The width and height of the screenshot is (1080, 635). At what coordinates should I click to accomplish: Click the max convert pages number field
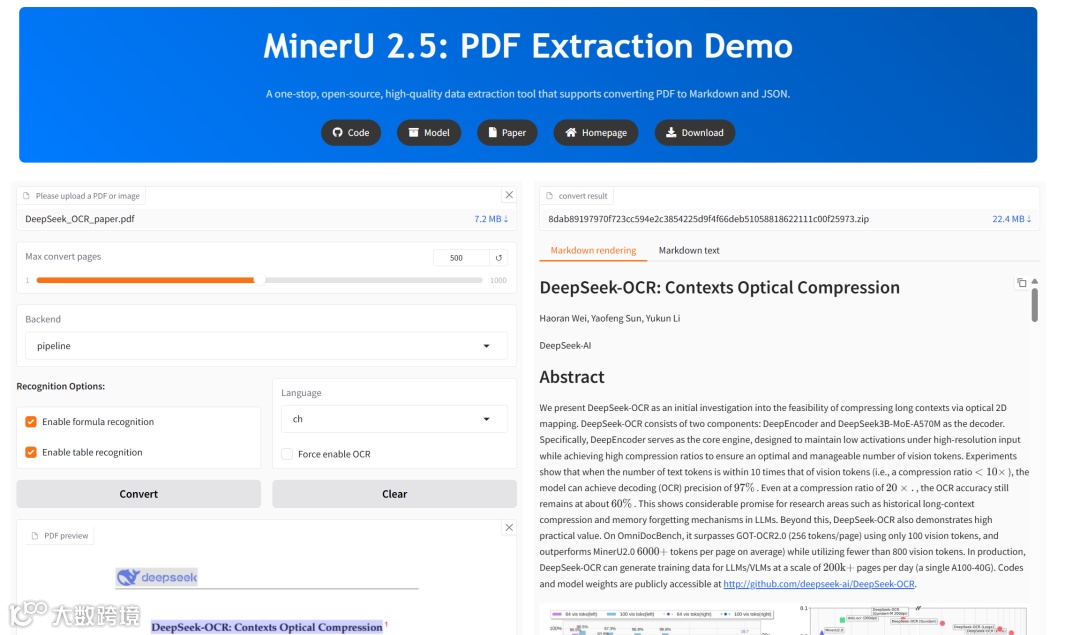tap(461, 258)
